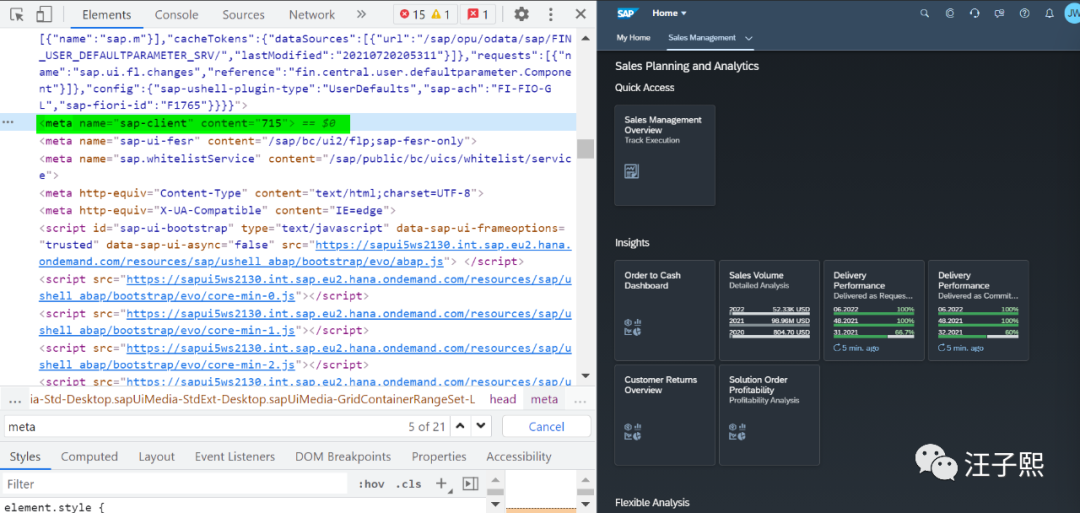Click the errors and warnings counter (15 errors)

tap(425, 14)
